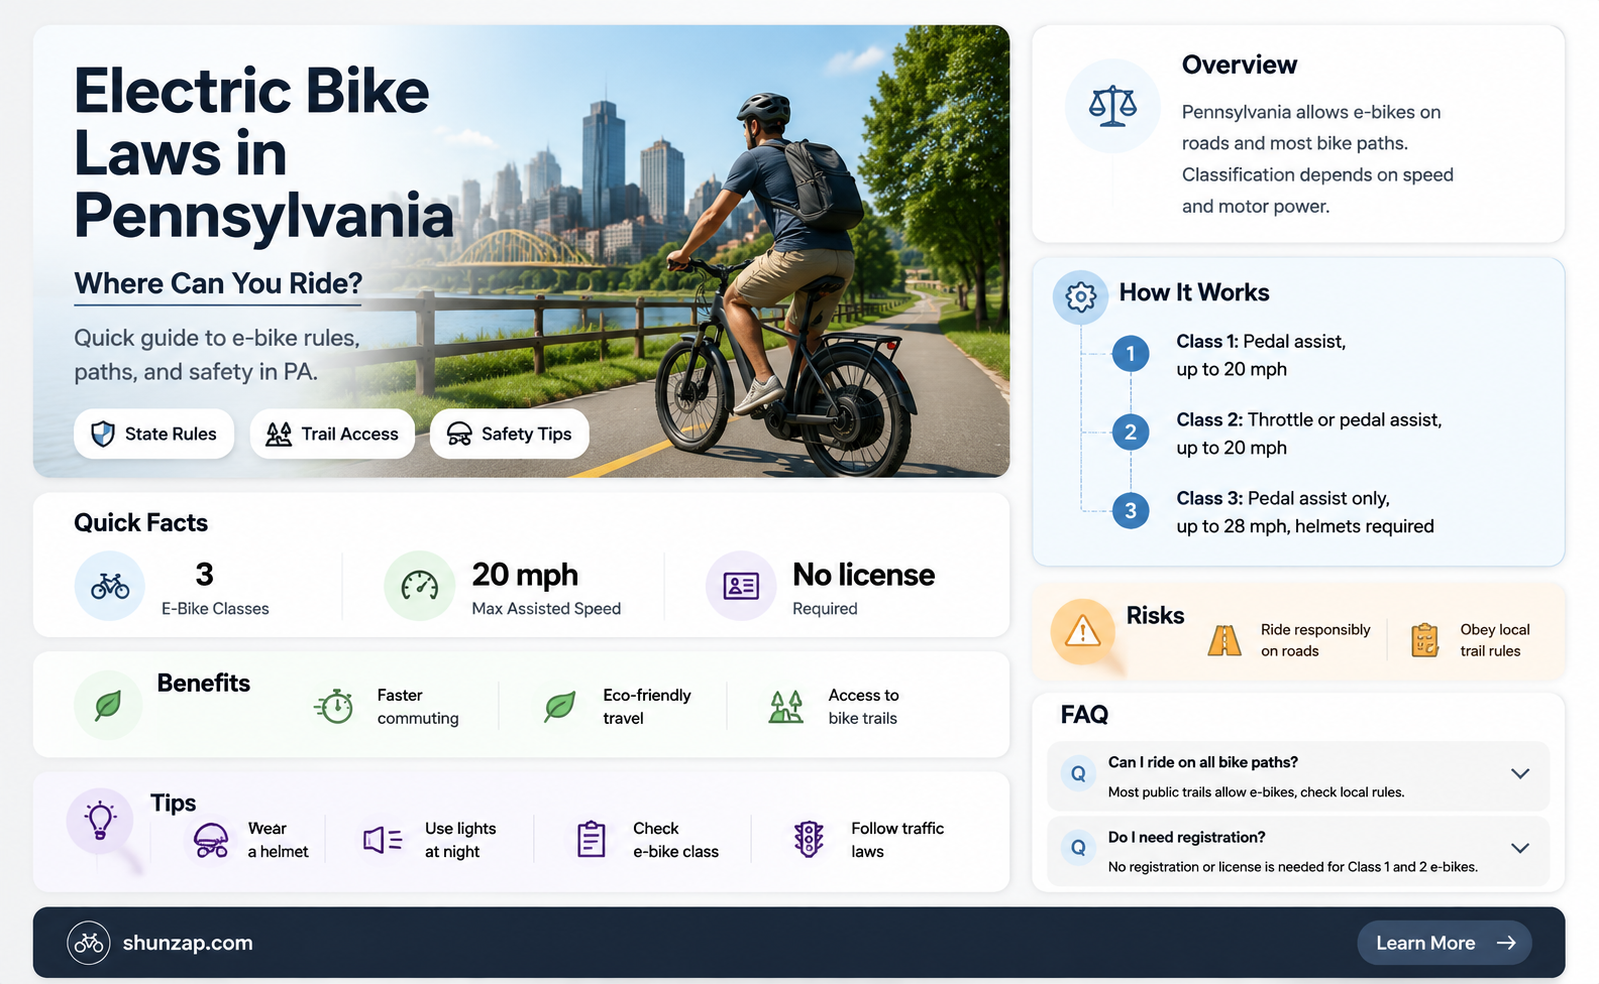Collapse the 'Do I need registration?' chevron
The height and width of the screenshot is (984, 1599).
point(1520,848)
